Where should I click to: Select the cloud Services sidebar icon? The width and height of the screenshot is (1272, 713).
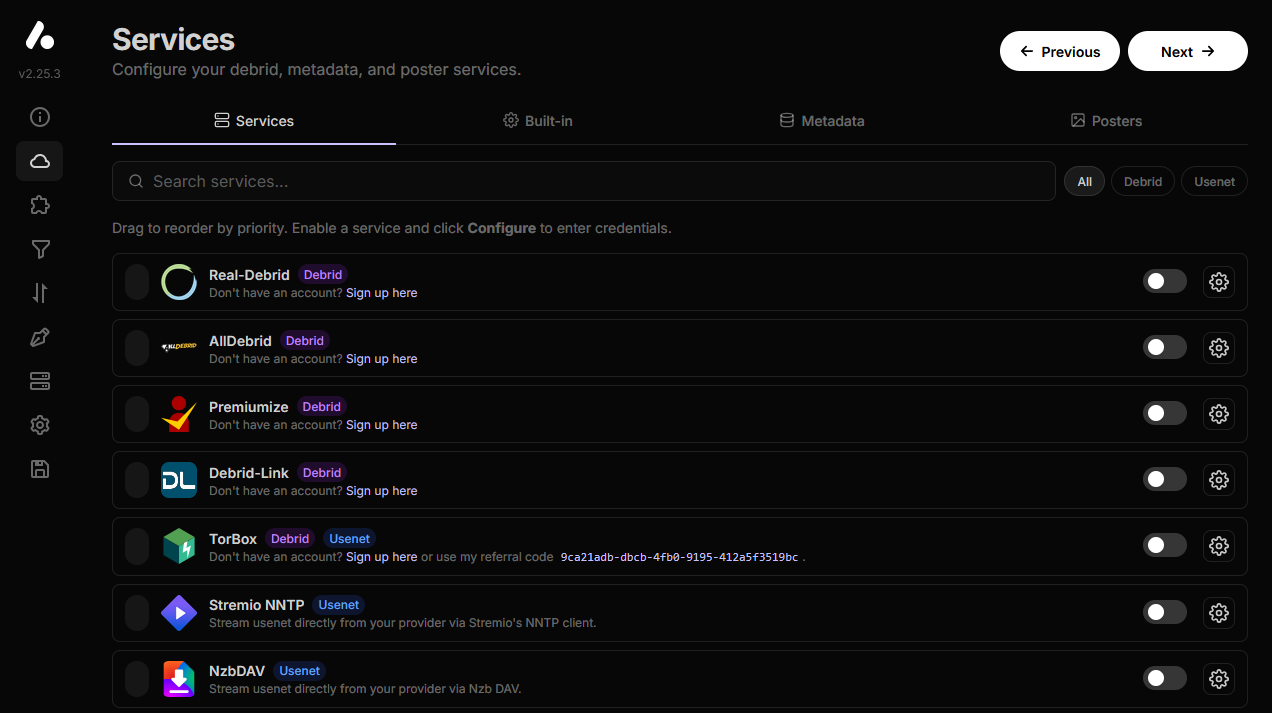(39, 161)
